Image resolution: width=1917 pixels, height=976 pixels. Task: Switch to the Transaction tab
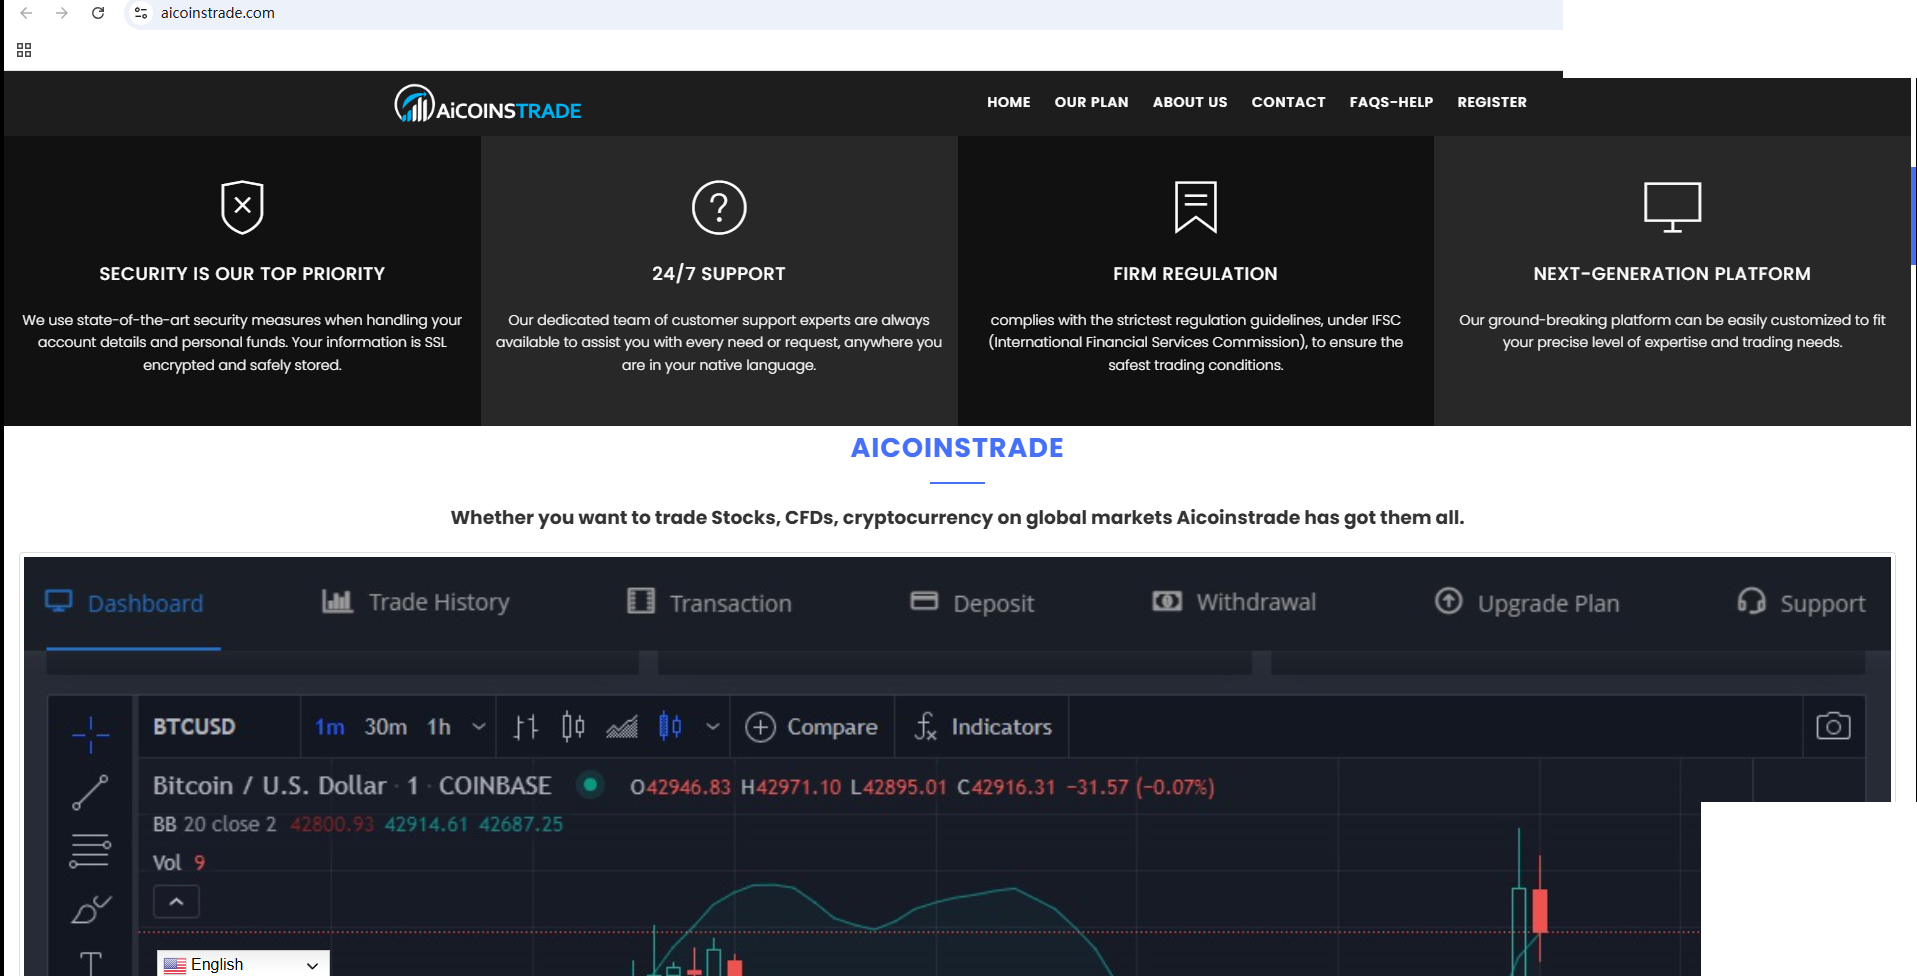click(709, 603)
